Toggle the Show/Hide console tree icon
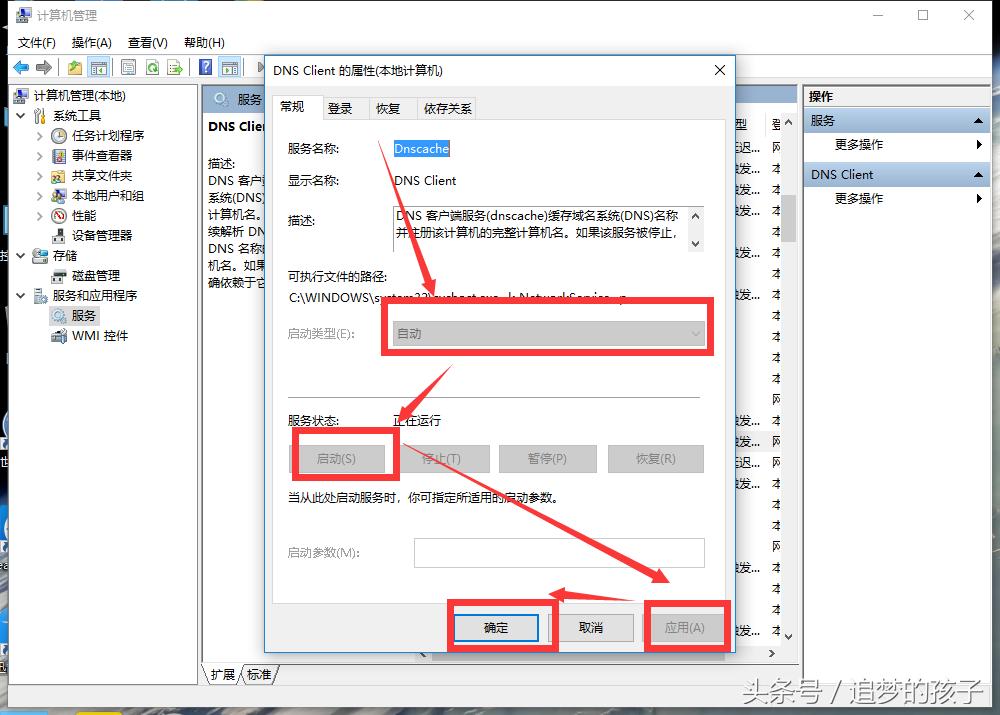Image resolution: width=1000 pixels, height=715 pixels. [99, 67]
